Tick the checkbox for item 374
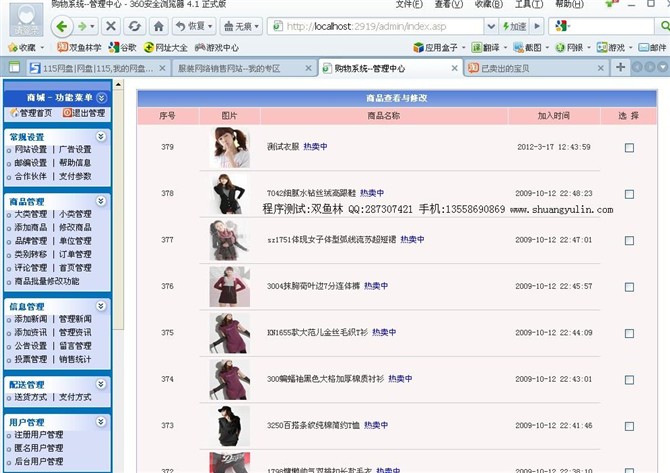 pyautogui.click(x=629, y=380)
